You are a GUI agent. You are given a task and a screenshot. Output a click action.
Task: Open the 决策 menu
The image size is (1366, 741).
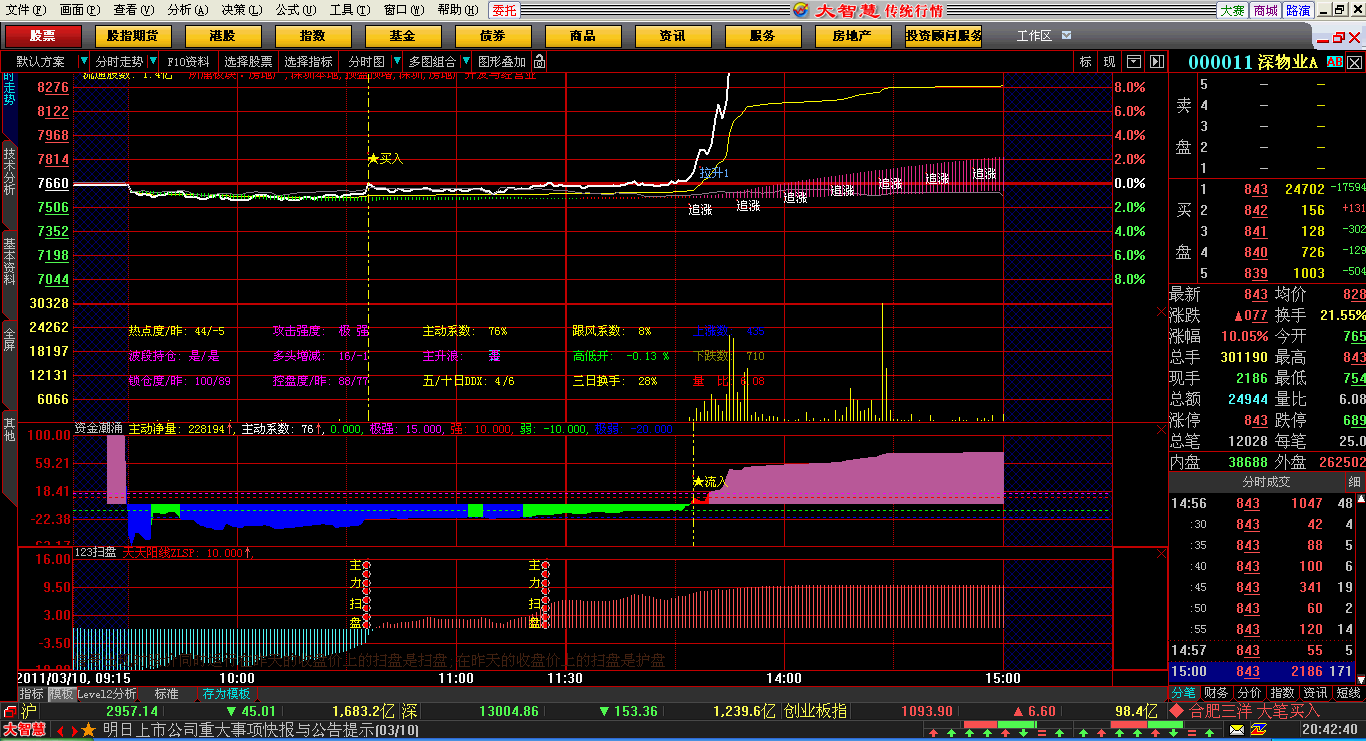click(x=241, y=10)
